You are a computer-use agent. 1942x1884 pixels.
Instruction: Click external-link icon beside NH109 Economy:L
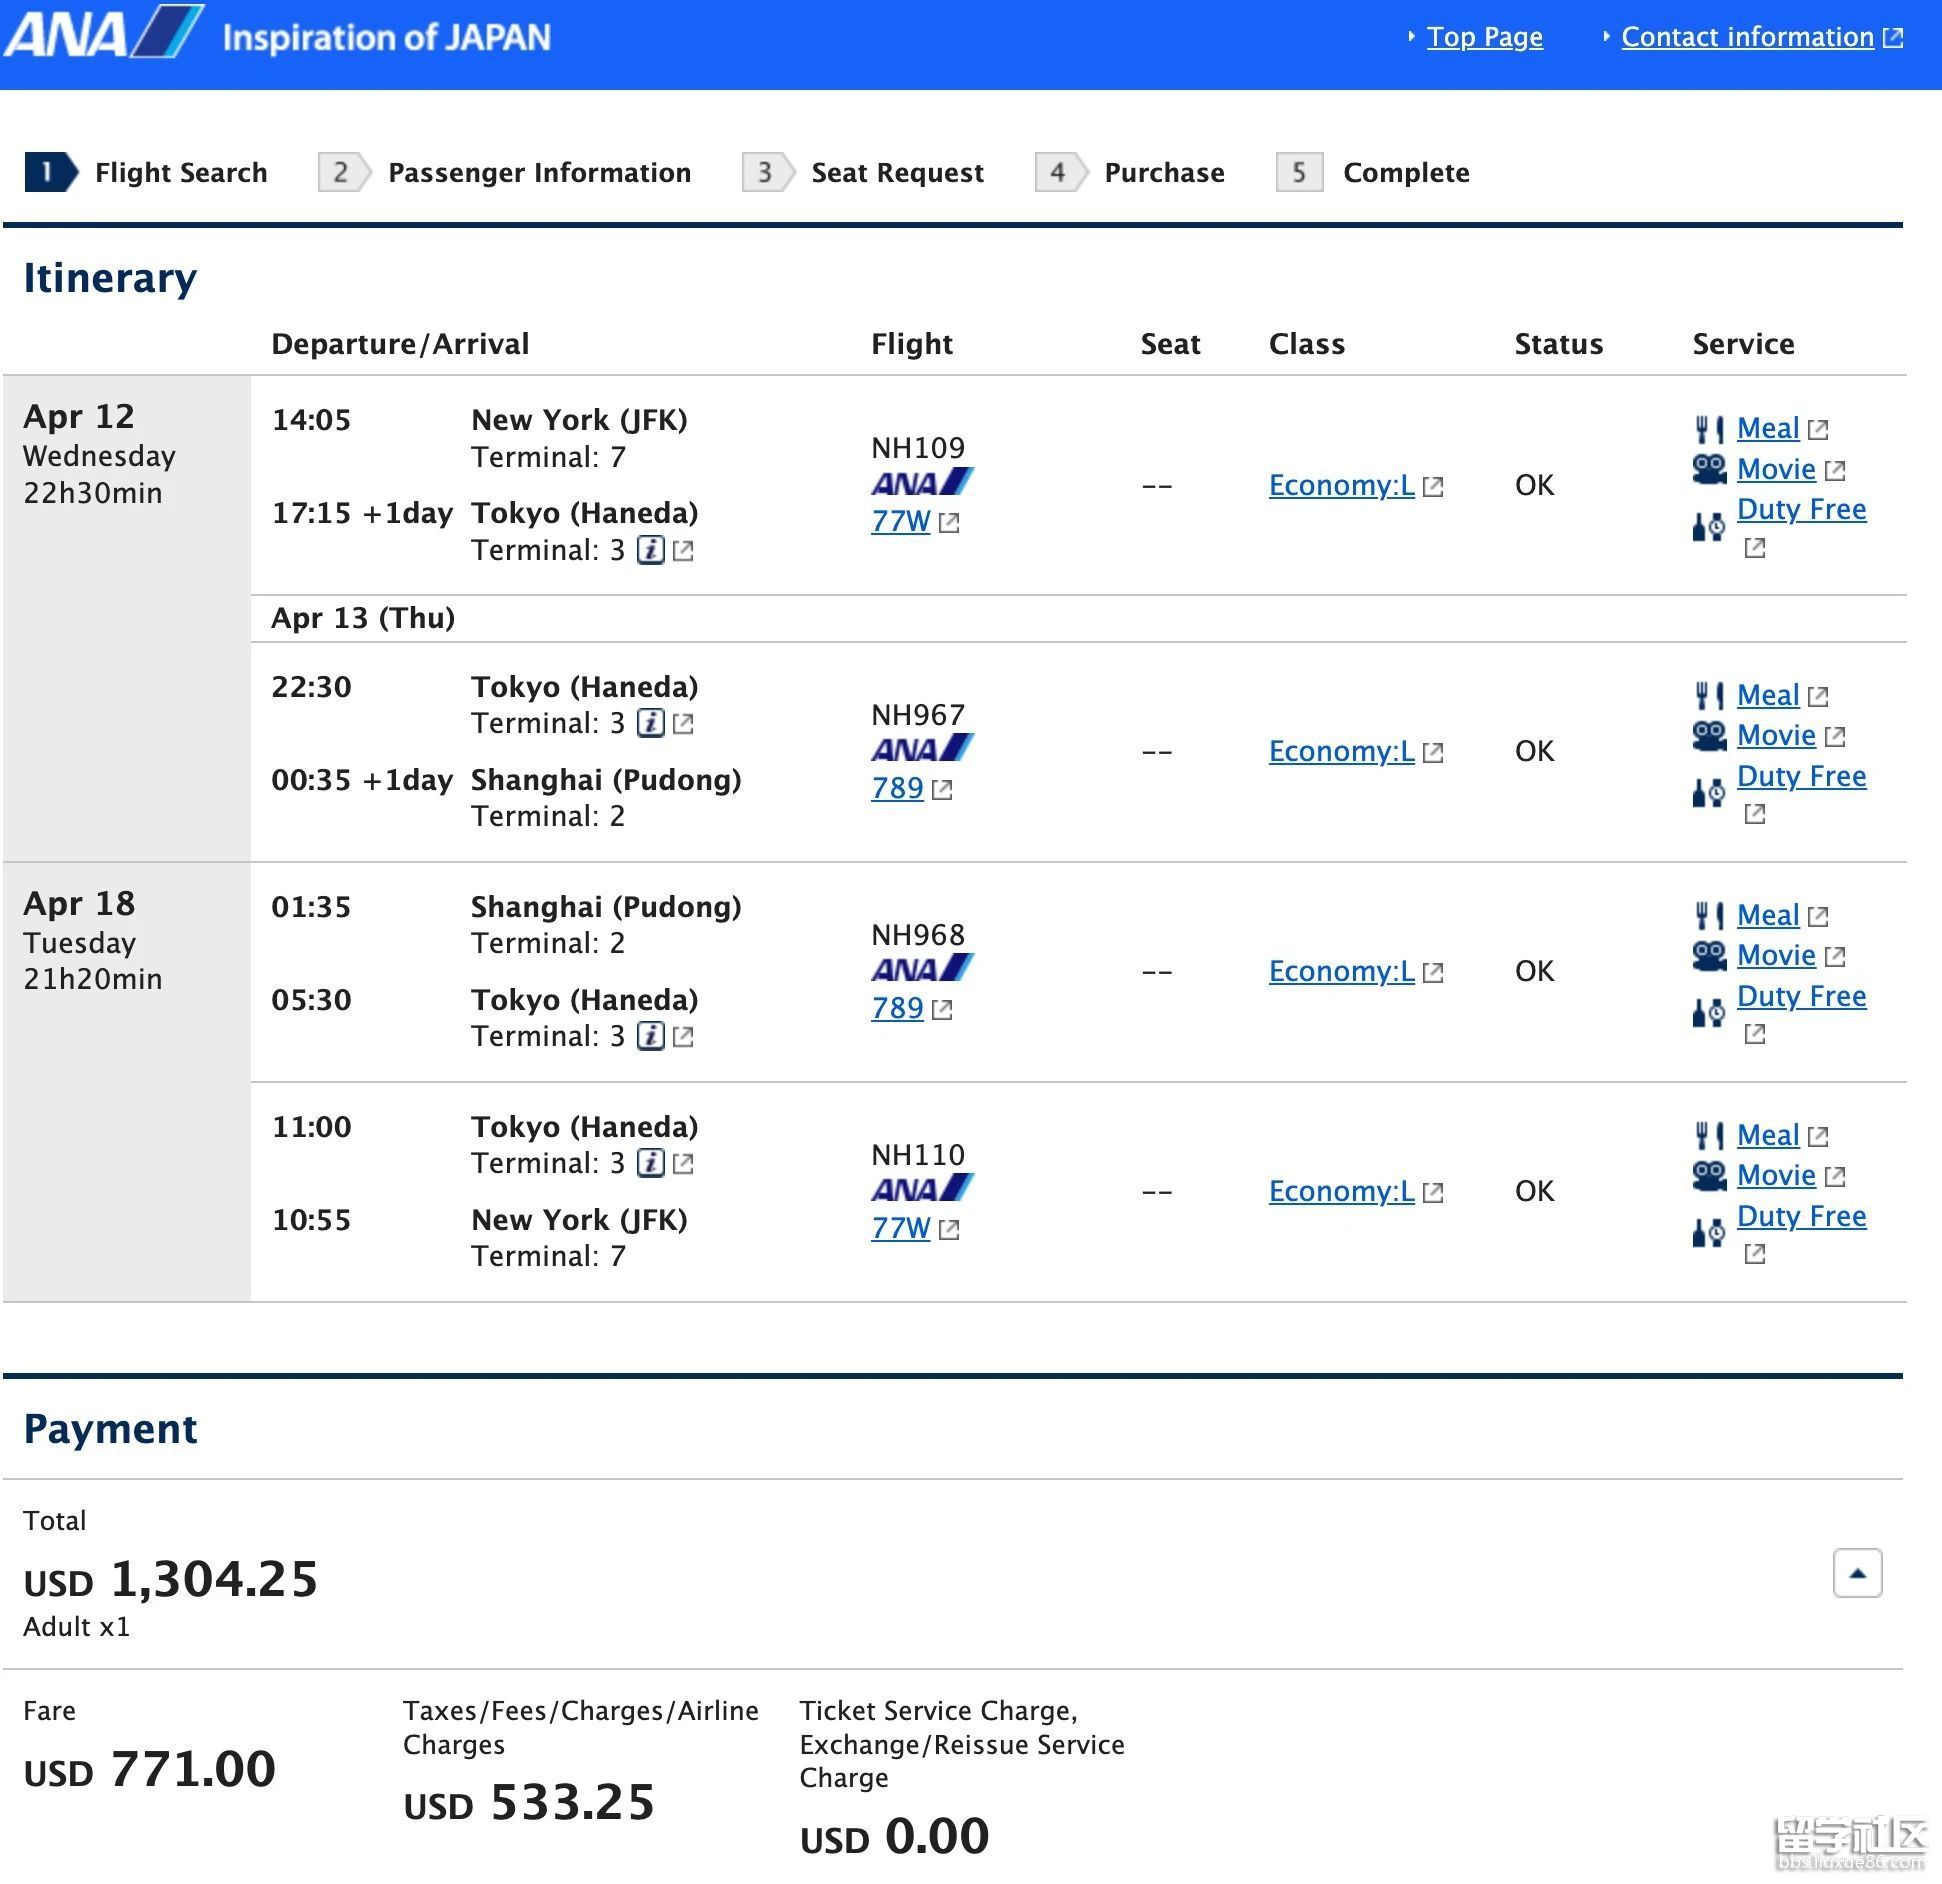tap(1433, 487)
